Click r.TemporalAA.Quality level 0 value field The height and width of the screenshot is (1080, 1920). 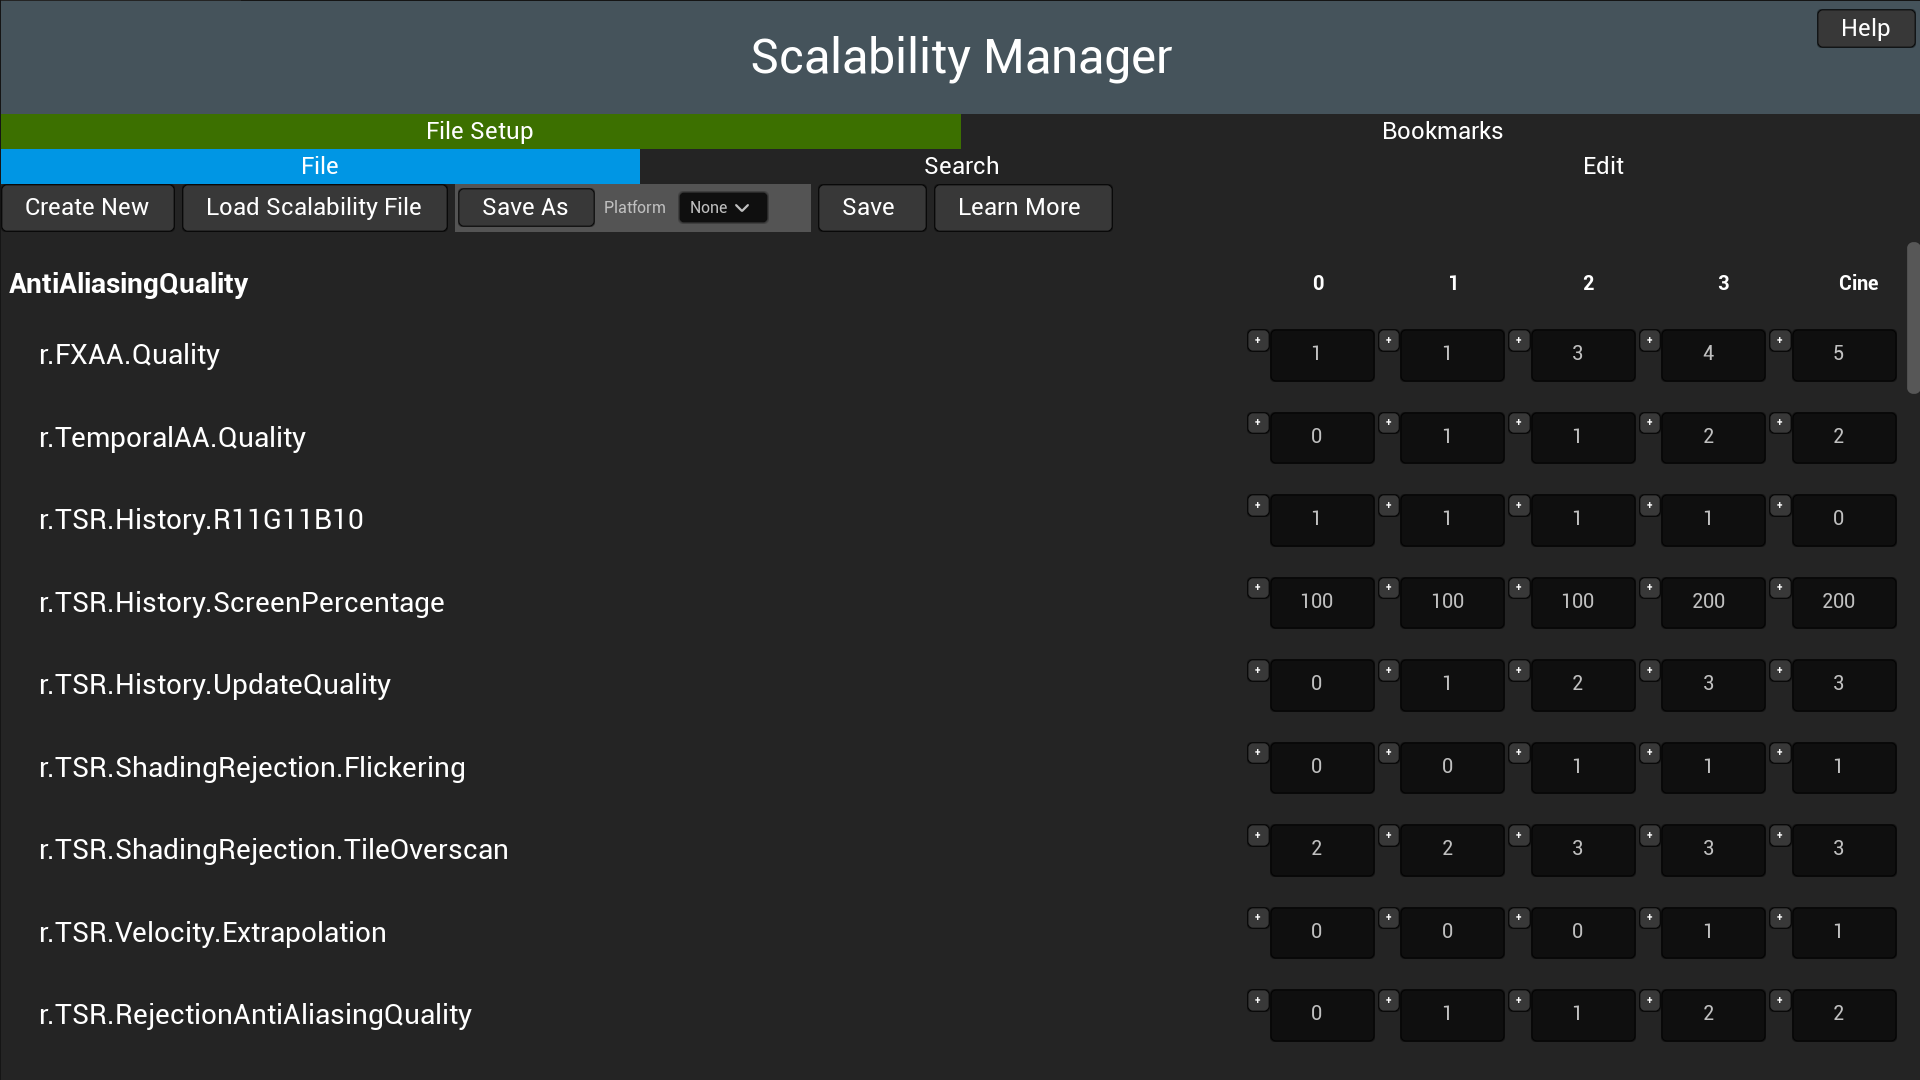tap(1321, 438)
